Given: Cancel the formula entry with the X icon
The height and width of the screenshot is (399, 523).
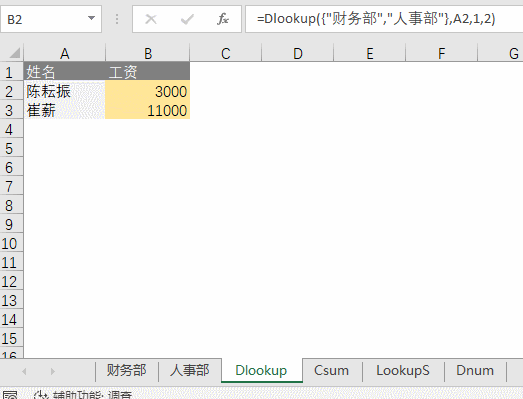Looking at the screenshot, I should tap(151, 19).
